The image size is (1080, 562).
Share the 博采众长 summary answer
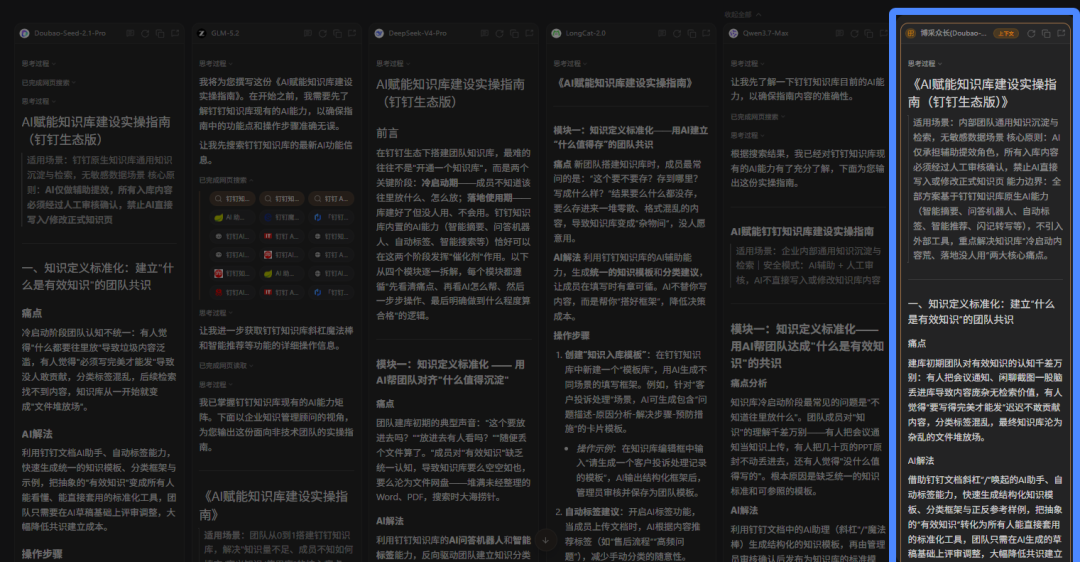(x=1061, y=33)
